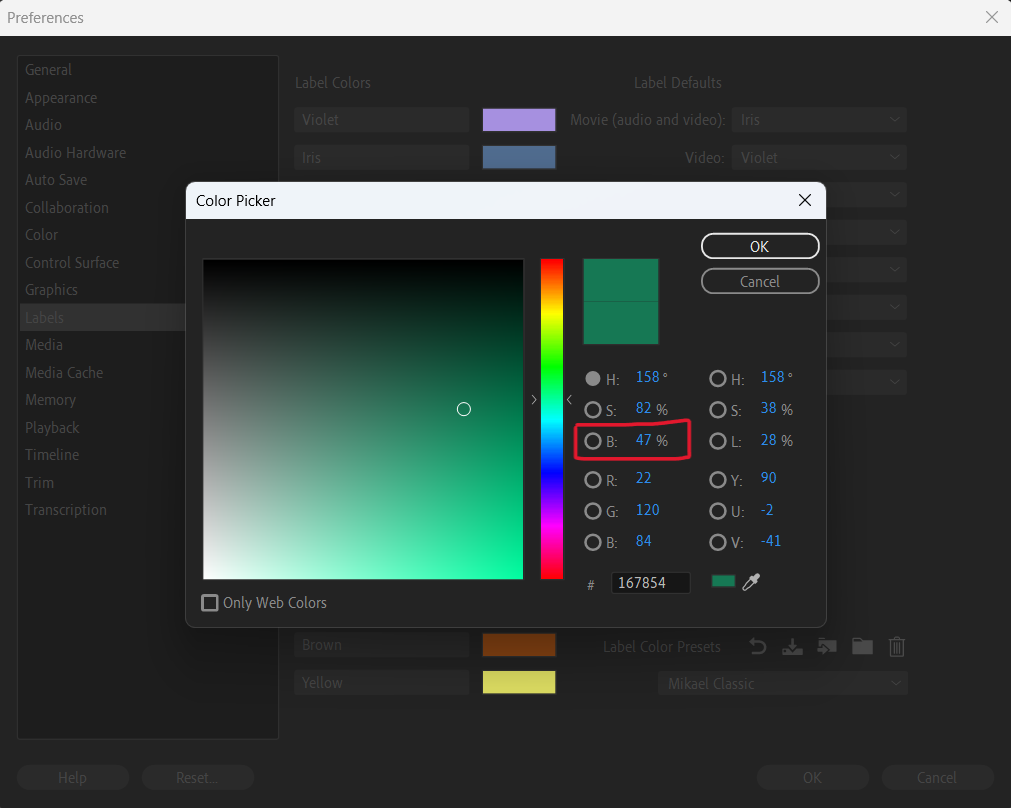Open the Video Violet dropdown
The width and height of the screenshot is (1011, 808).
[x=818, y=157]
